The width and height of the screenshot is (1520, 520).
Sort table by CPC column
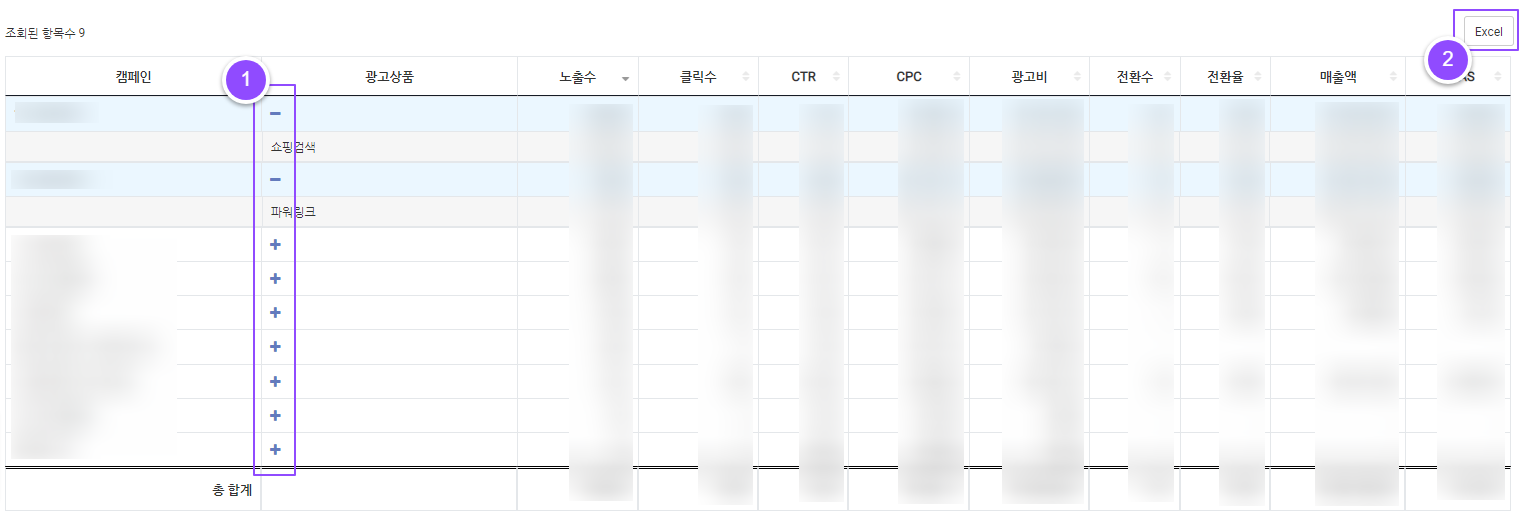pyautogui.click(x=909, y=77)
